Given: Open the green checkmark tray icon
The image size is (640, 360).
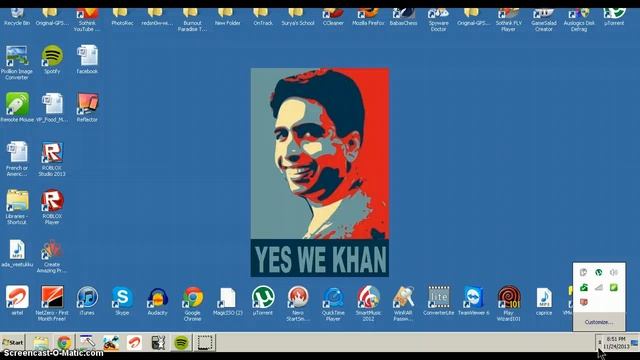Looking at the screenshot, I should pos(613,287).
